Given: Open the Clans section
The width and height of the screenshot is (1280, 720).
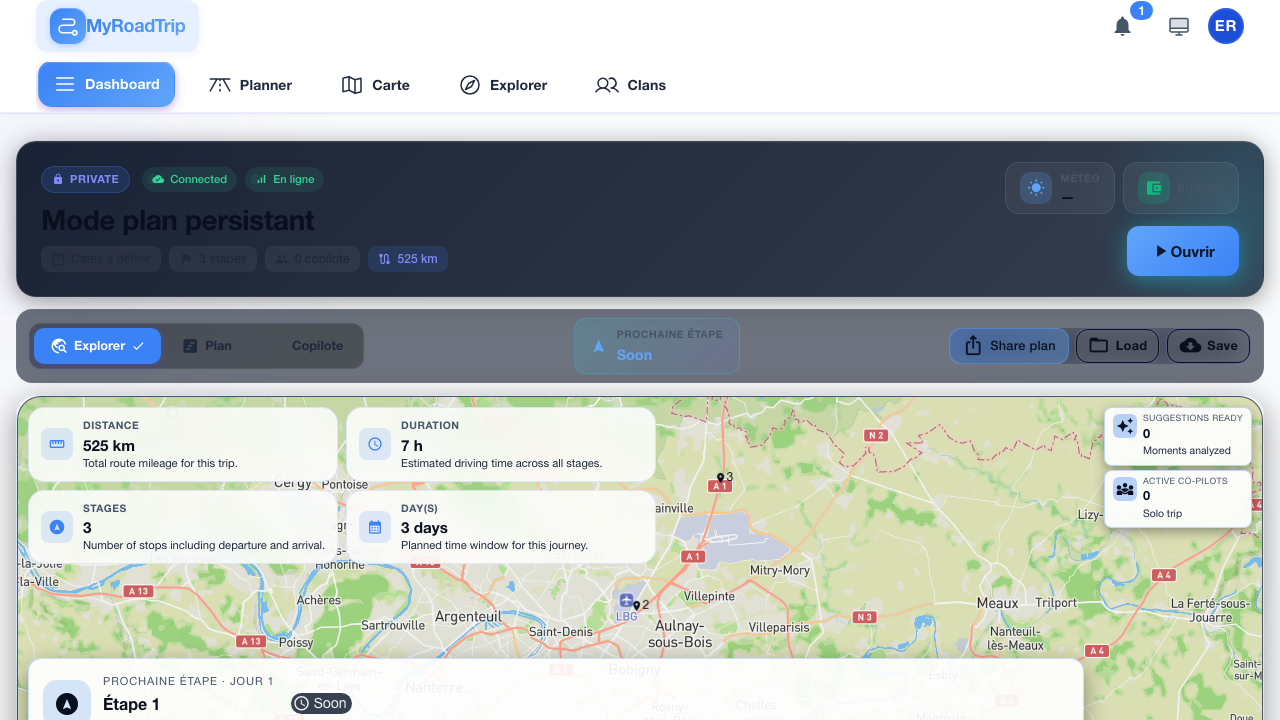Looking at the screenshot, I should point(630,85).
